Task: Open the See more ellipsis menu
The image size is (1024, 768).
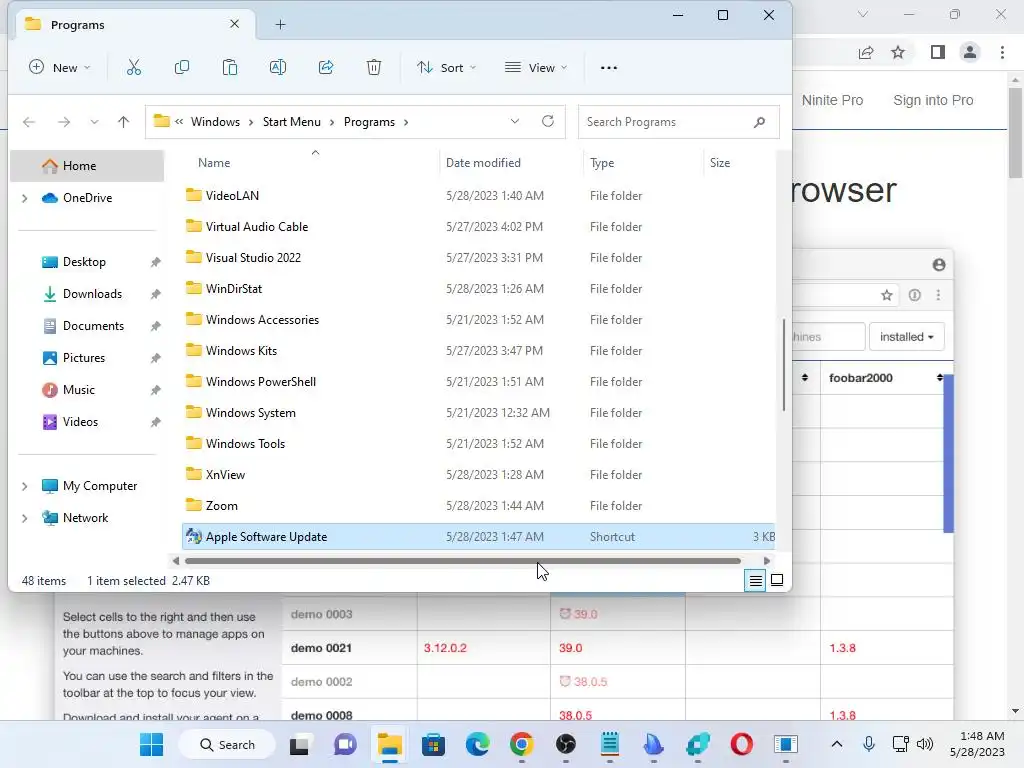Action: tap(609, 67)
